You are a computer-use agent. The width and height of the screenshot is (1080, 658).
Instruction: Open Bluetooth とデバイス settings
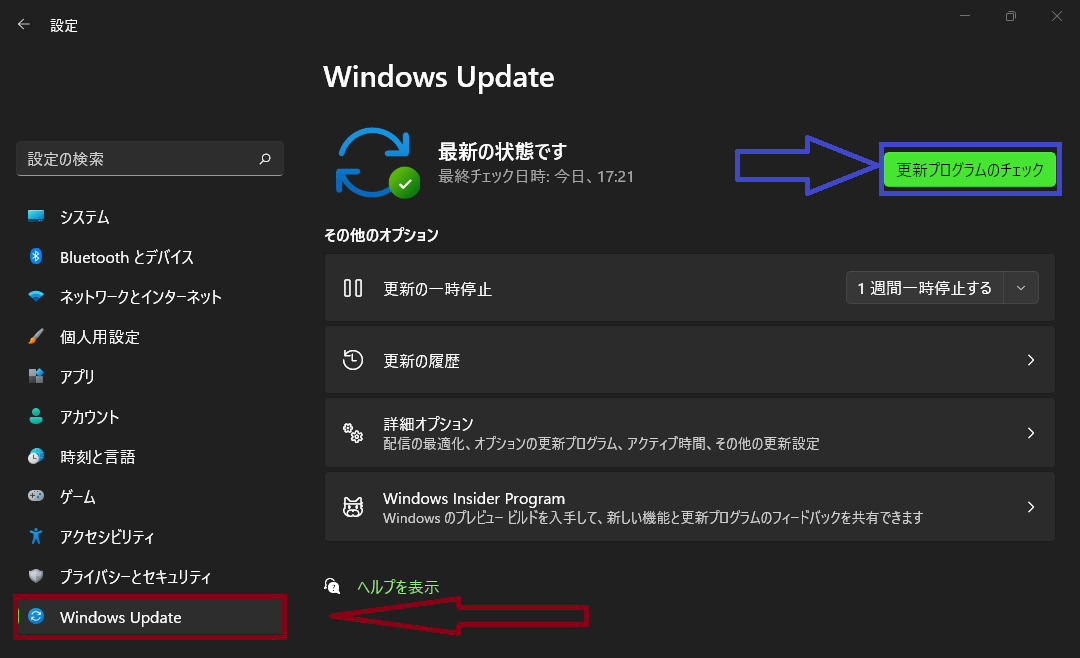[149, 257]
